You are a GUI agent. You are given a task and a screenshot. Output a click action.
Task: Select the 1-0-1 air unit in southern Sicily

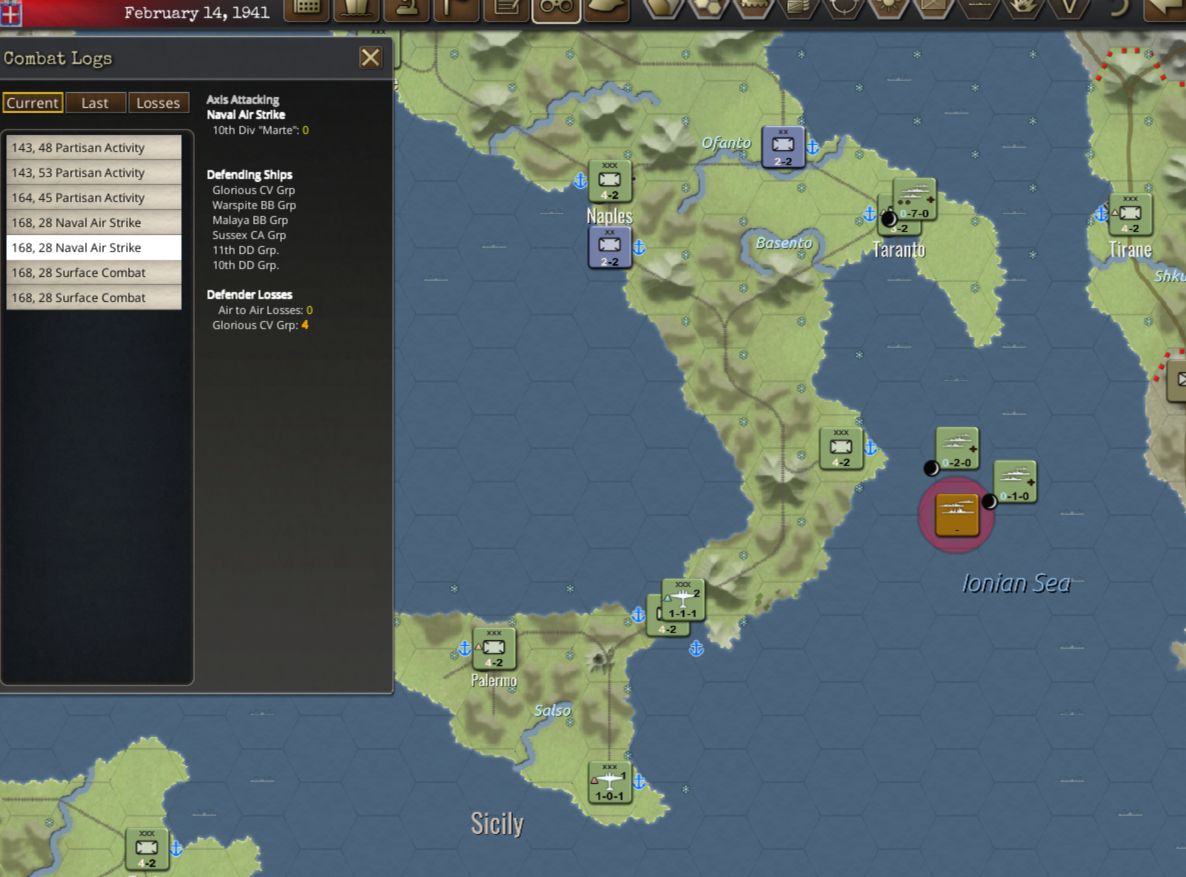point(610,783)
